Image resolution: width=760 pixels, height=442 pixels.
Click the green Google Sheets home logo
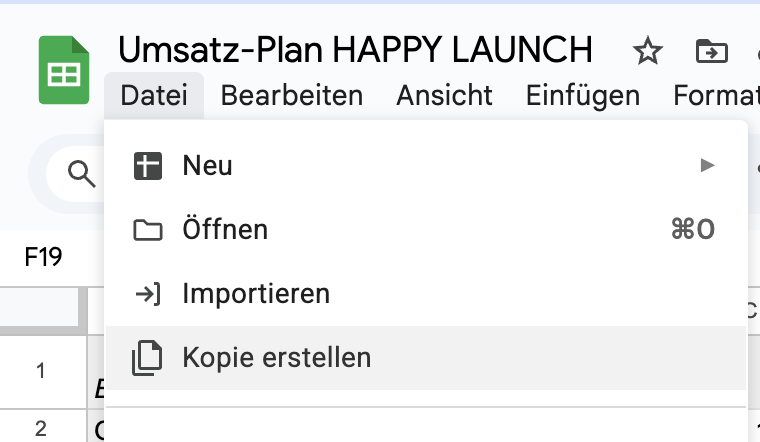click(x=64, y=70)
